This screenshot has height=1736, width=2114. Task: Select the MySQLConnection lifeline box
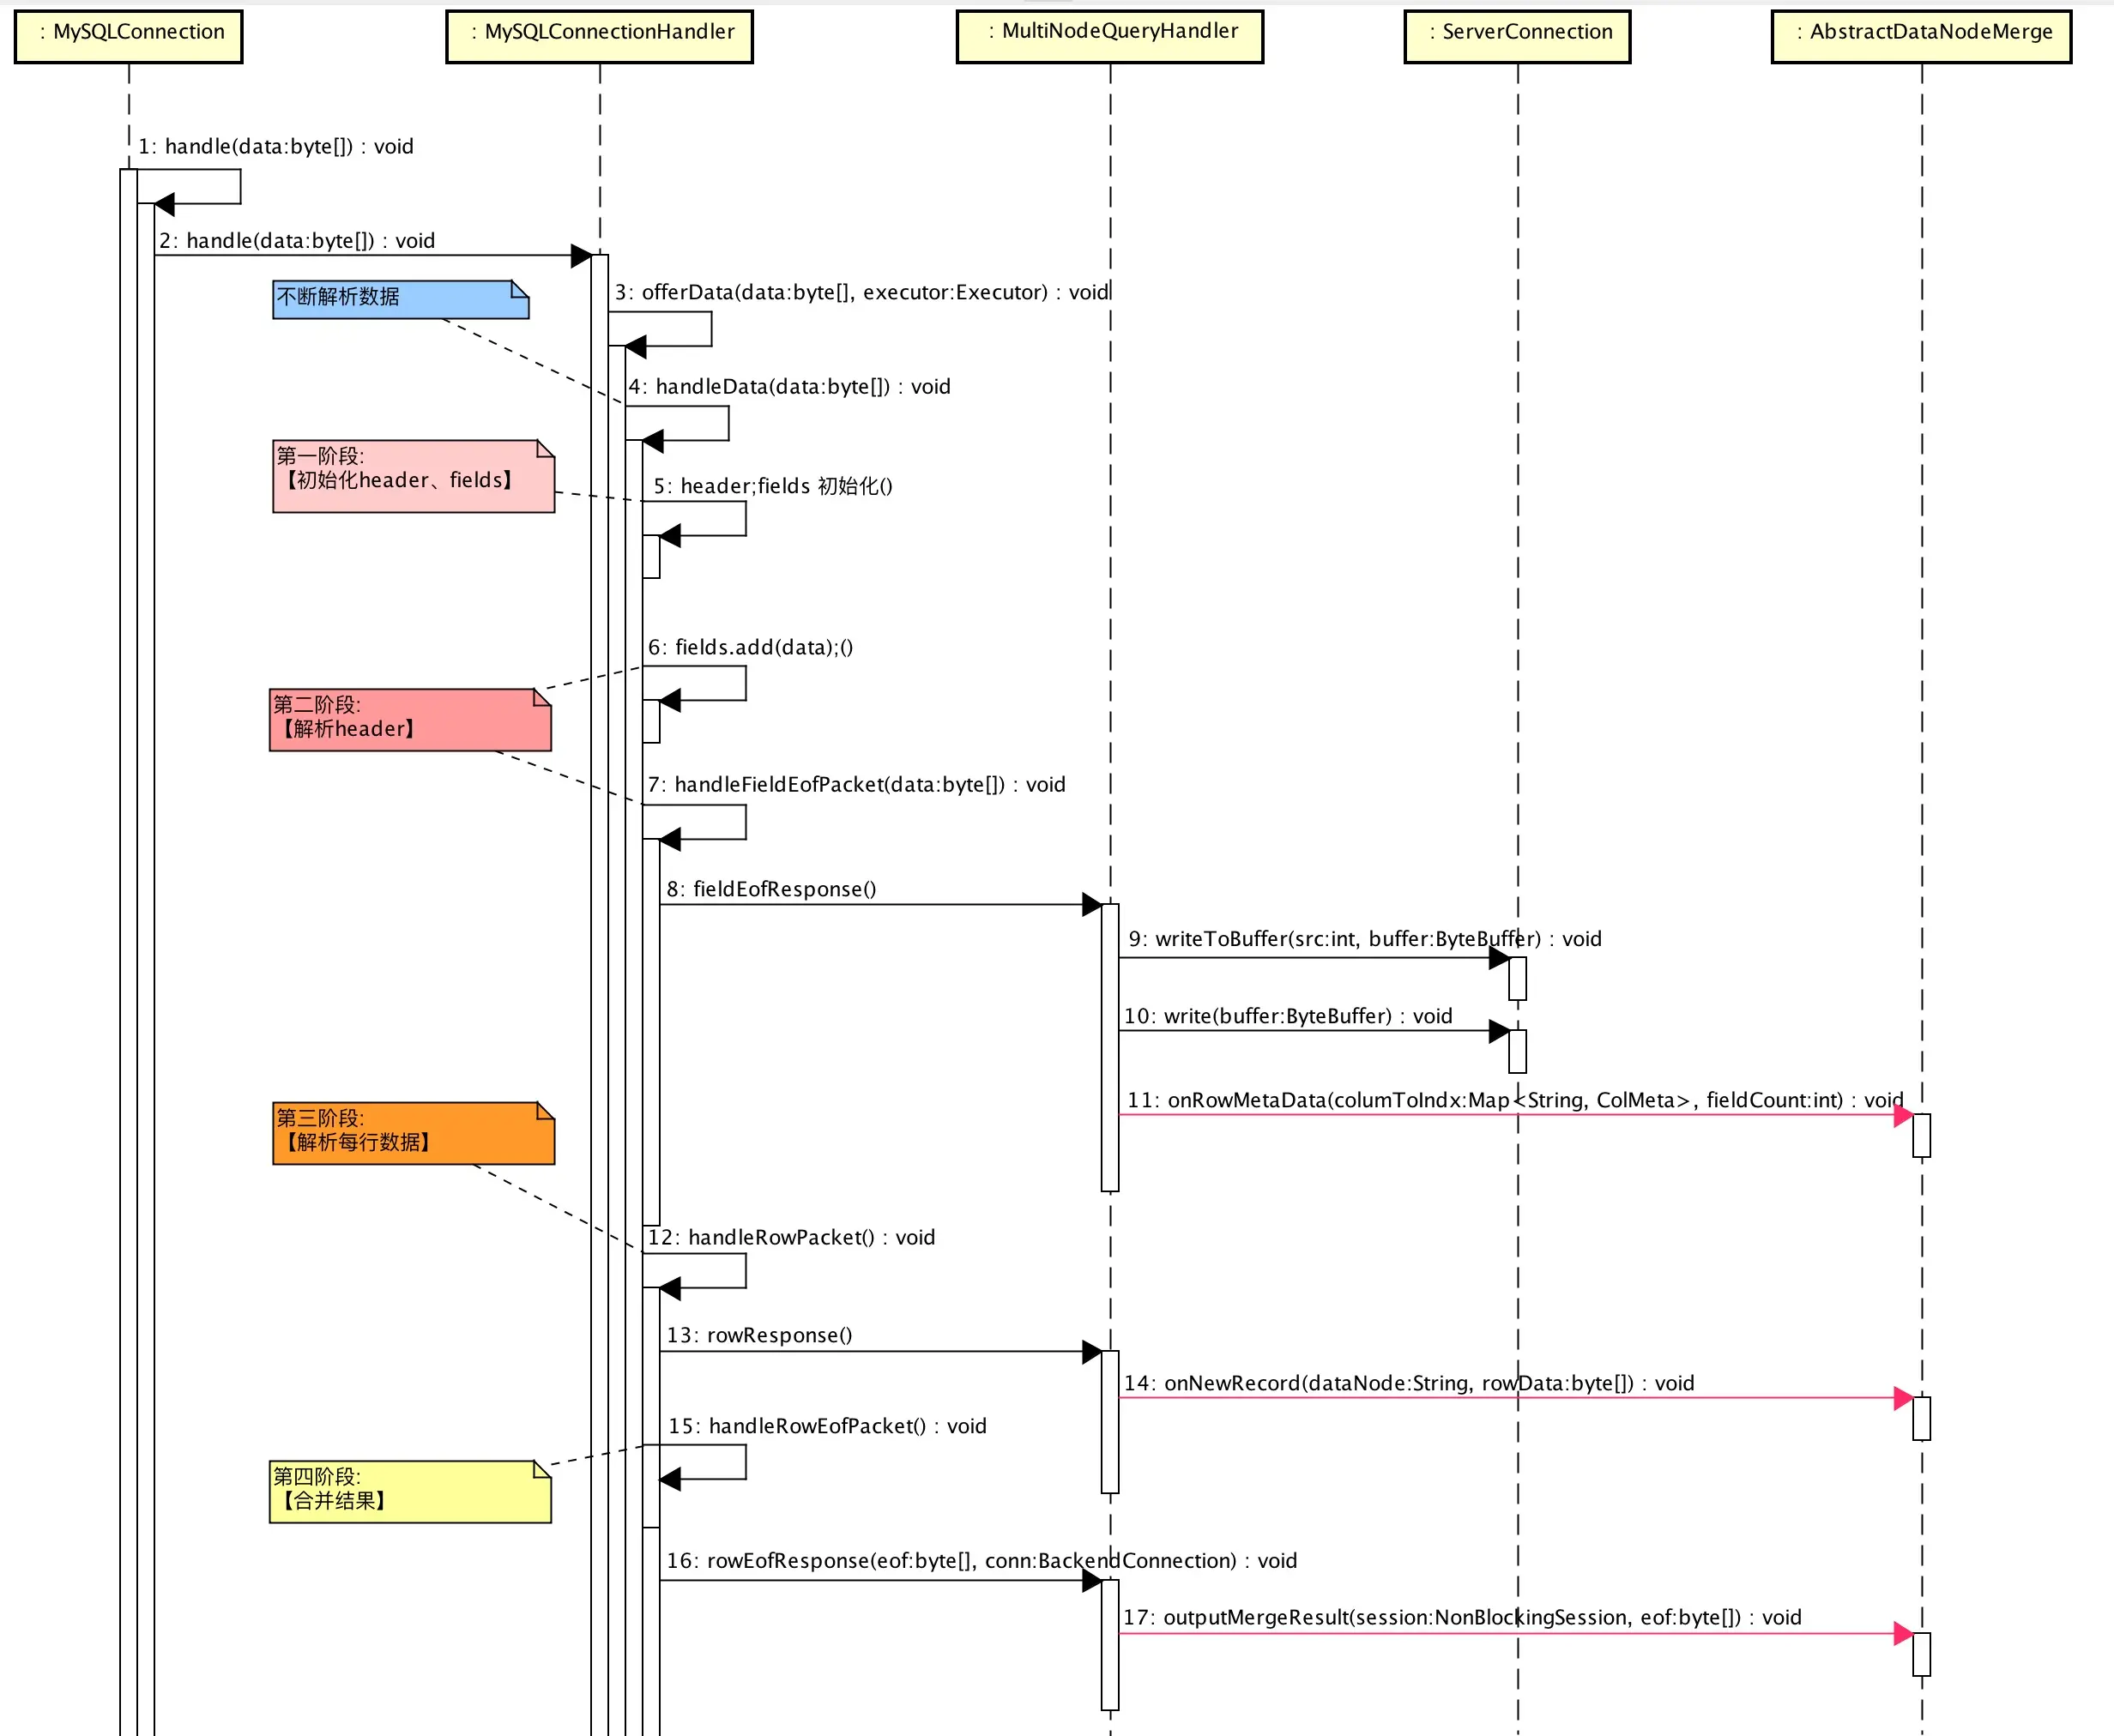click(x=128, y=36)
